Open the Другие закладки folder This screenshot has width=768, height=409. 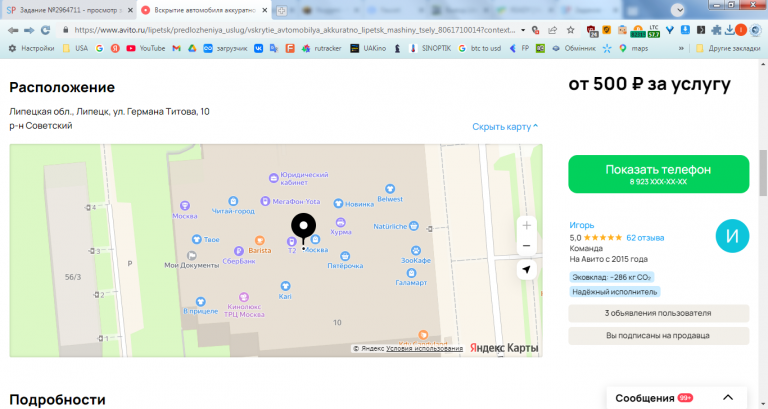728,48
